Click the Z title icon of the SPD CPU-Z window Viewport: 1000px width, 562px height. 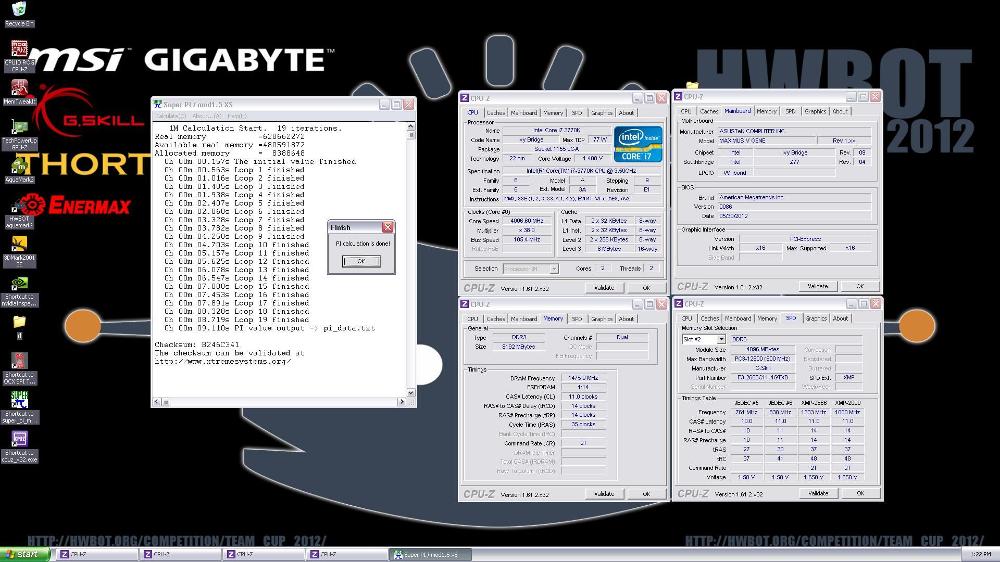(679, 304)
